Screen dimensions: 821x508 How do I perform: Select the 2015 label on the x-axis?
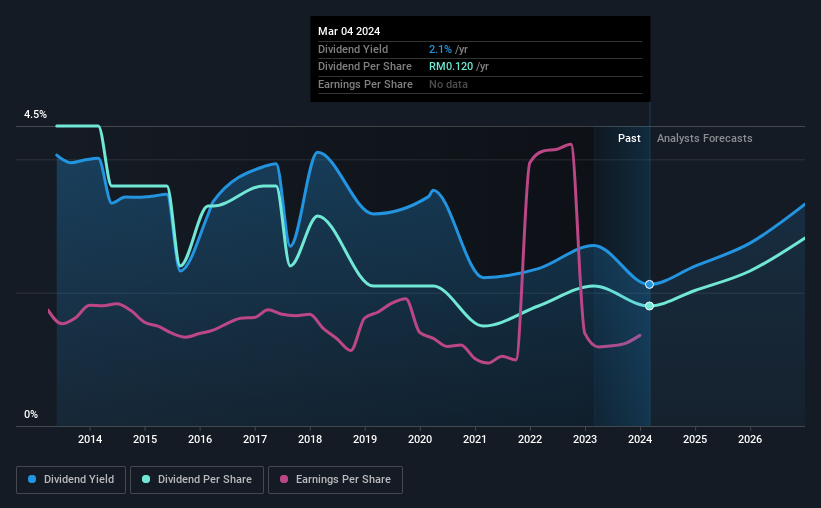tap(145, 439)
